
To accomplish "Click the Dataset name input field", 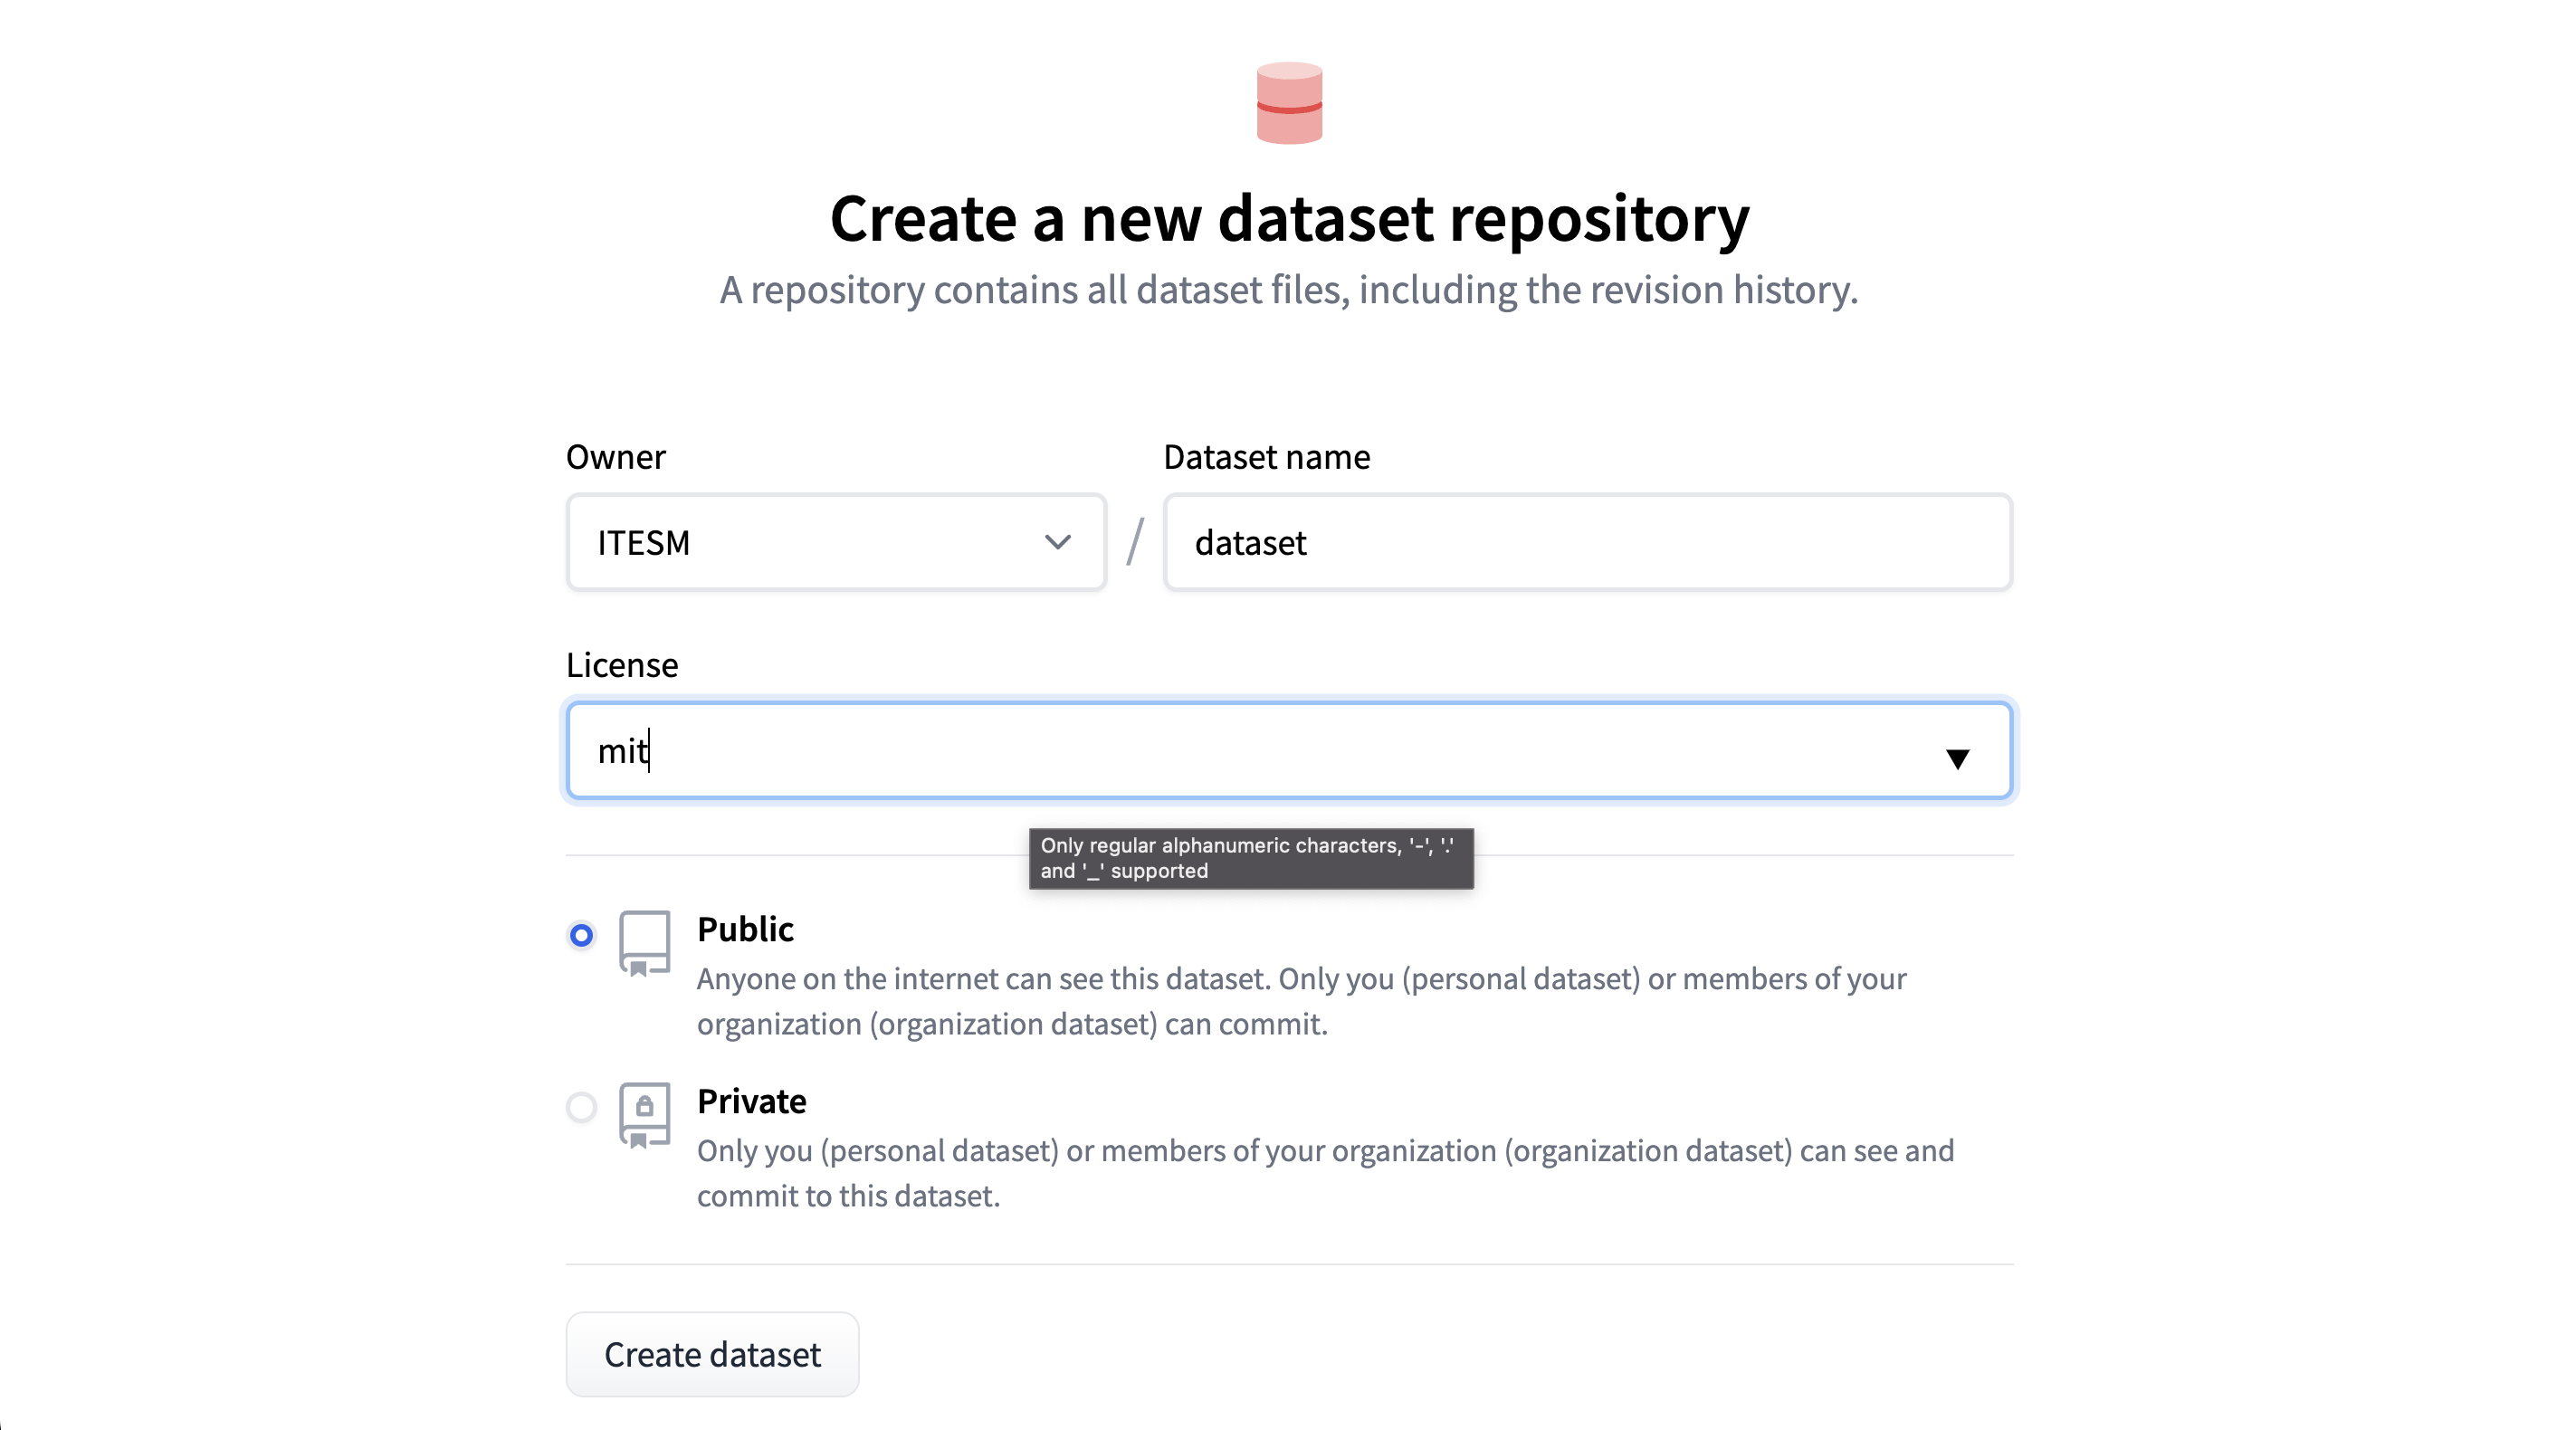I will tap(1587, 542).
